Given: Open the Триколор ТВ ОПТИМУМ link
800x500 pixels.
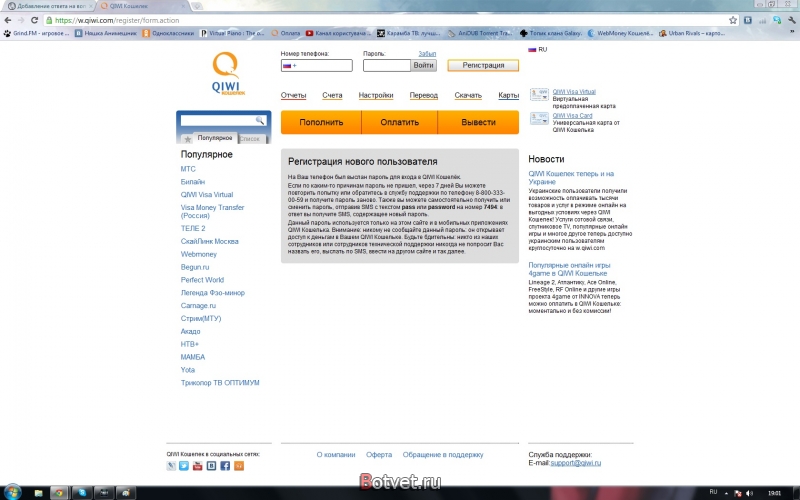Looking at the screenshot, I should click(220, 383).
